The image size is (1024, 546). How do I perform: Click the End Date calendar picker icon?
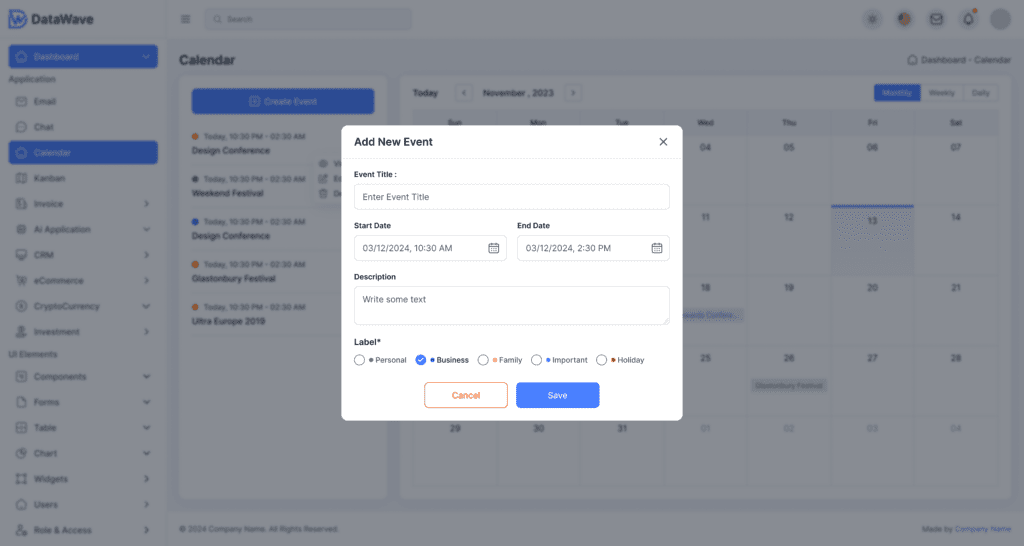pyautogui.click(x=657, y=248)
